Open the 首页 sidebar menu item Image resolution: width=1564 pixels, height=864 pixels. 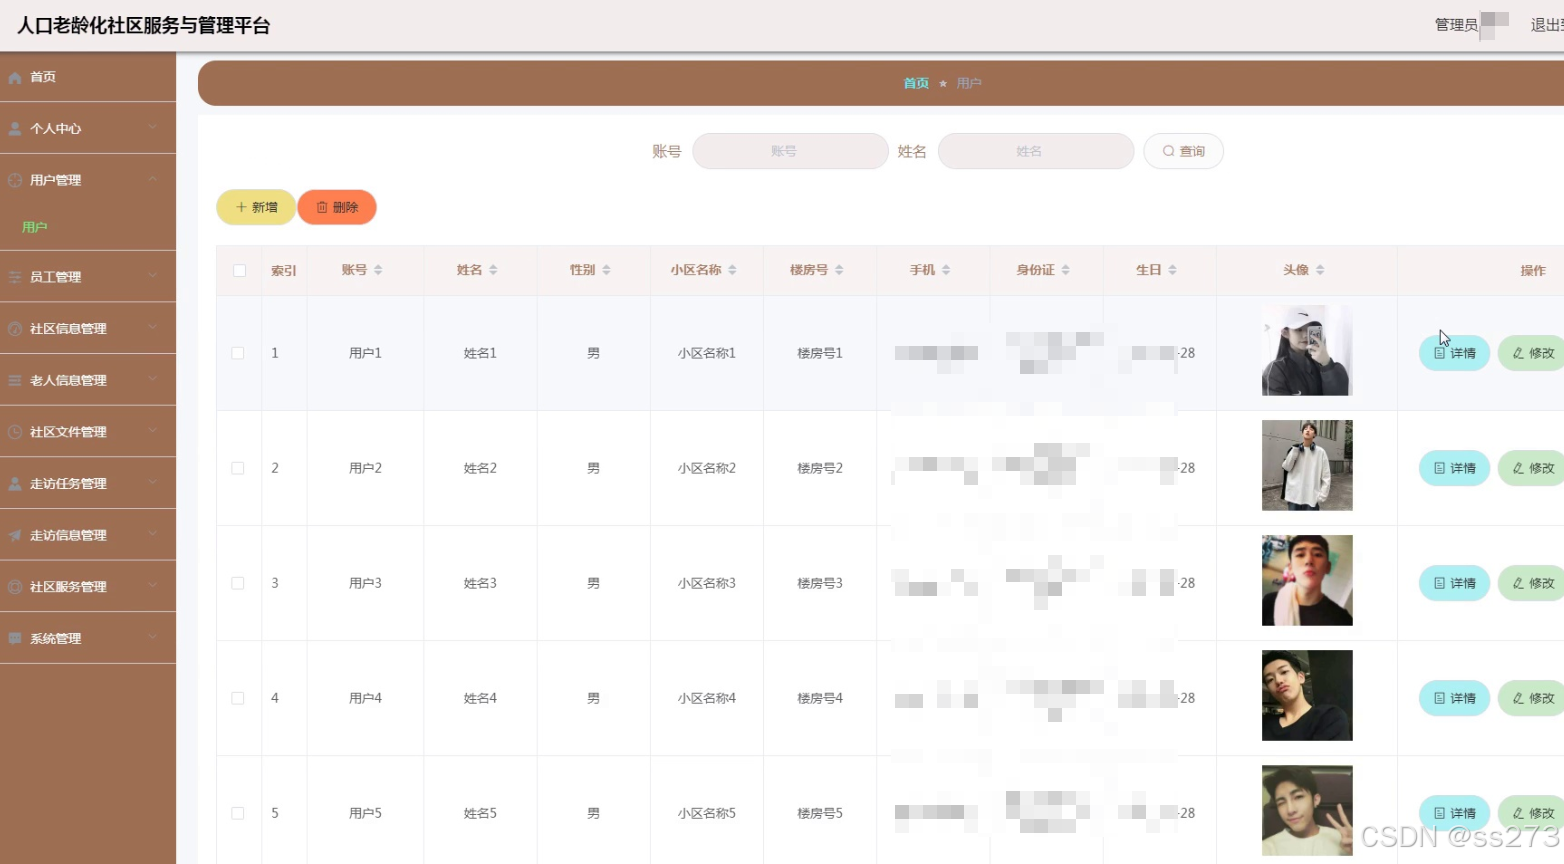click(88, 77)
